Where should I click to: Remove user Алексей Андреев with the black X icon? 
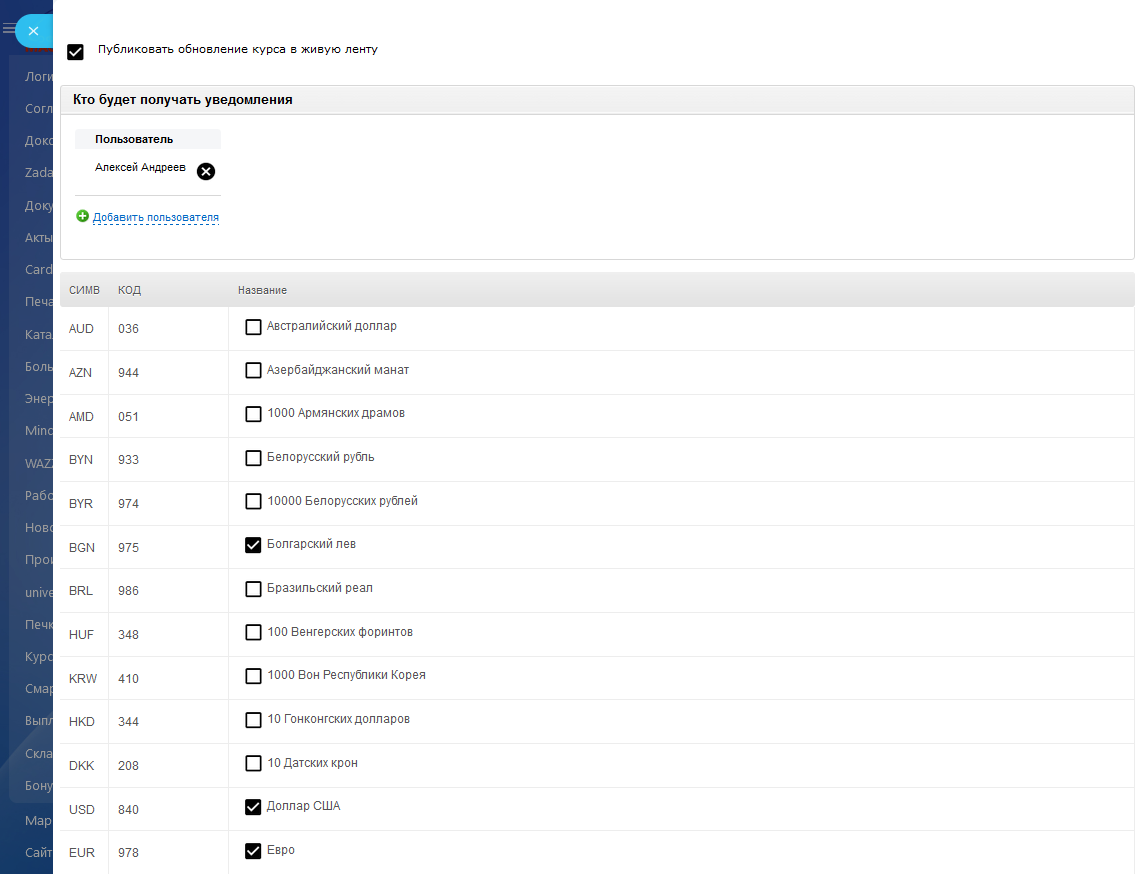[206, 171]
